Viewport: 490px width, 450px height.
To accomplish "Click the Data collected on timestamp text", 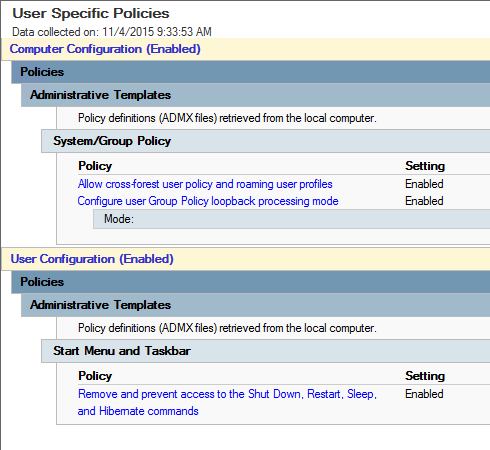I will pyautogui.click(x=112, y=32).
